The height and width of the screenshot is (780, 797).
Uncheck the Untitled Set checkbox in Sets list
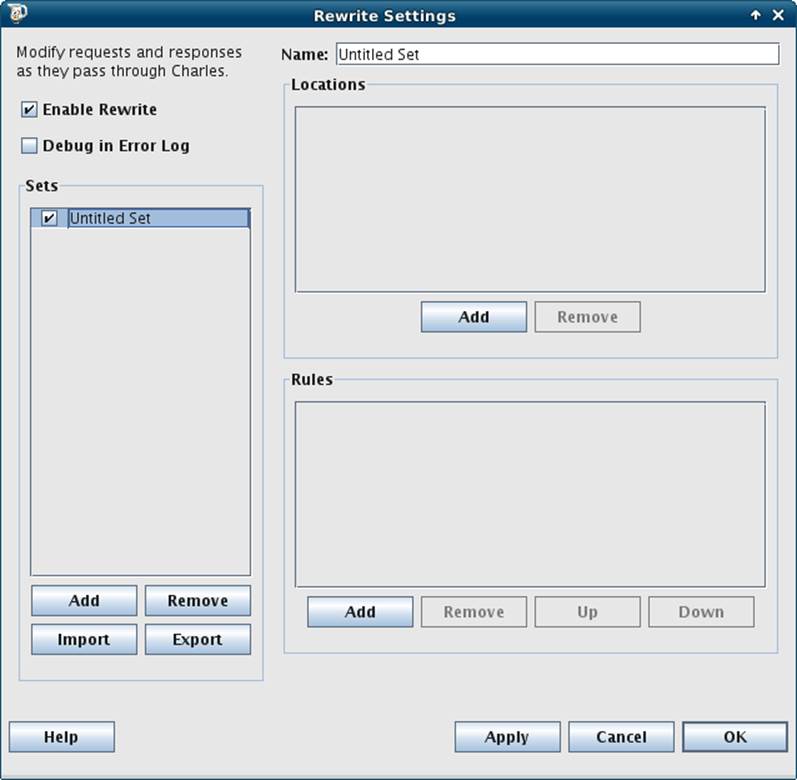click(x=49, y=219)
